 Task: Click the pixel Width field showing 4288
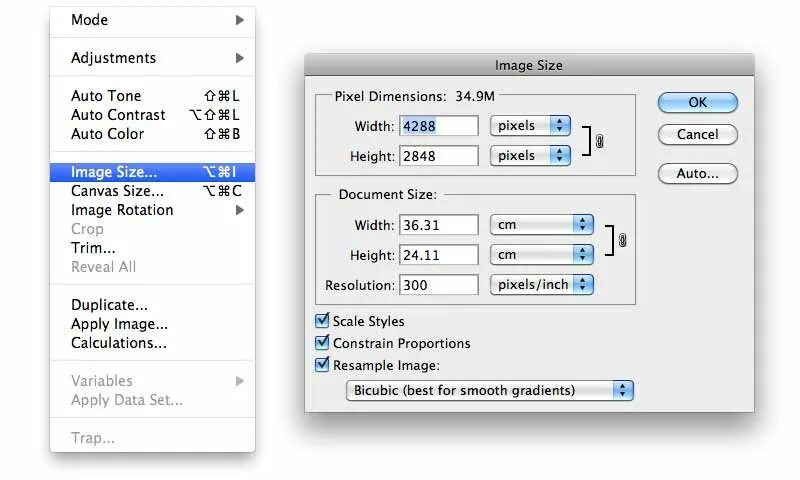click(438, 126)
